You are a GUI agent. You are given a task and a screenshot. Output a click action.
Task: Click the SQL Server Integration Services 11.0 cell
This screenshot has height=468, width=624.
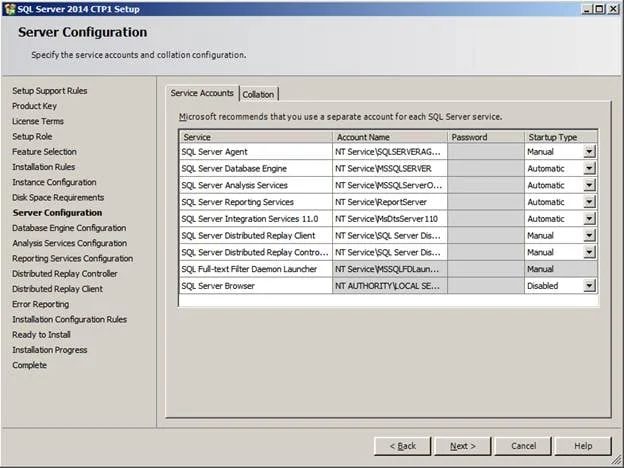click(x=256, y=218)
